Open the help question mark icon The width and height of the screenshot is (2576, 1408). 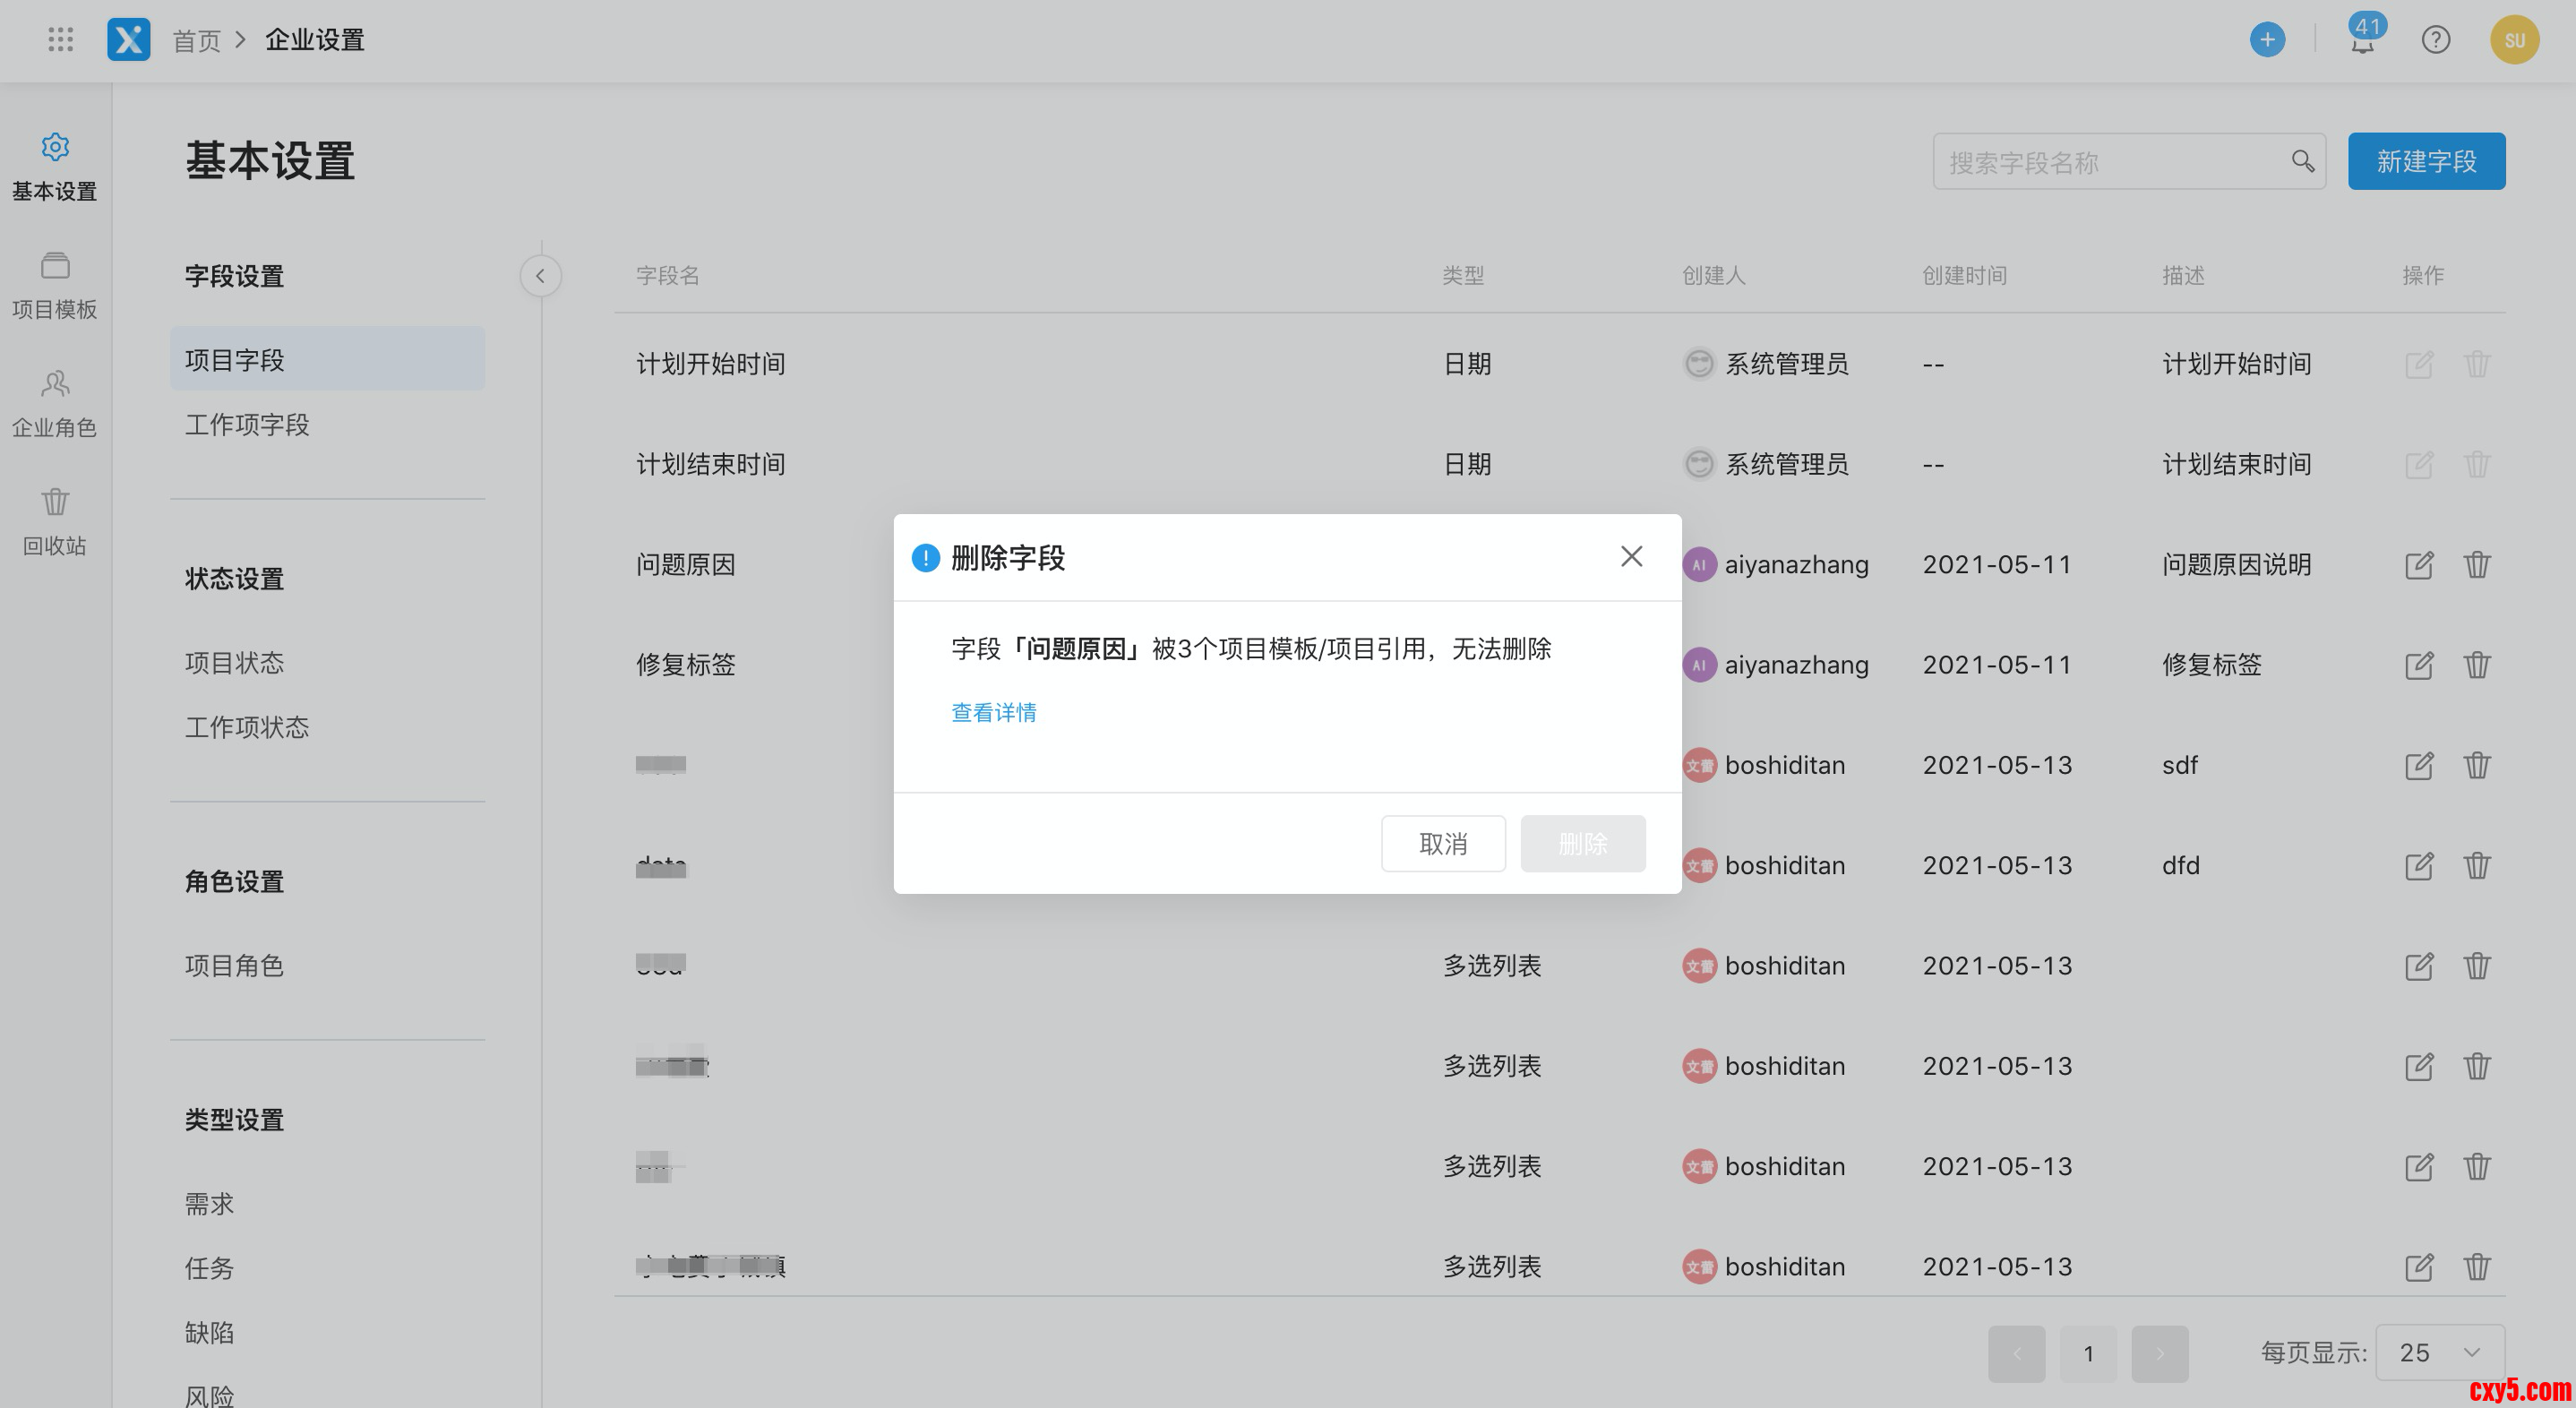[2435, 40]
